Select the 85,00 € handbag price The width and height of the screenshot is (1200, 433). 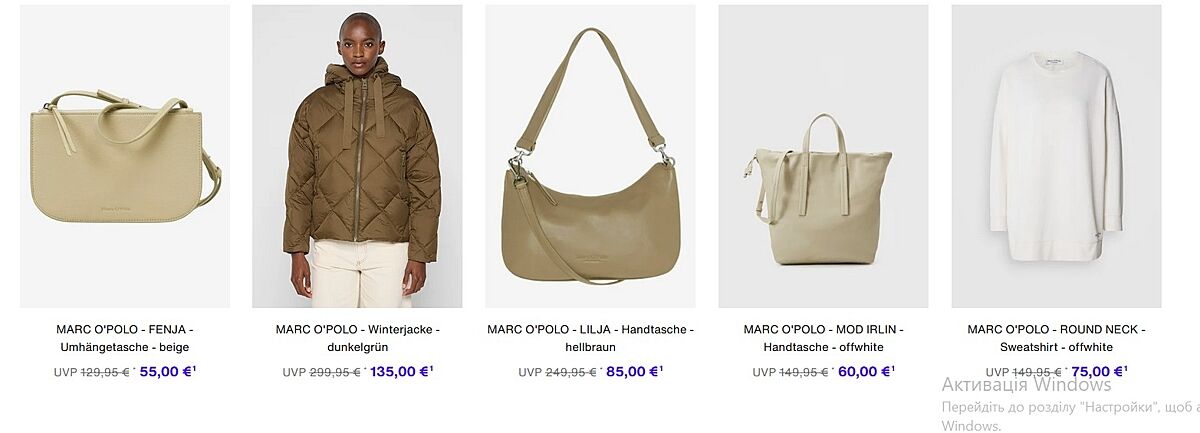tap(633, 372)
